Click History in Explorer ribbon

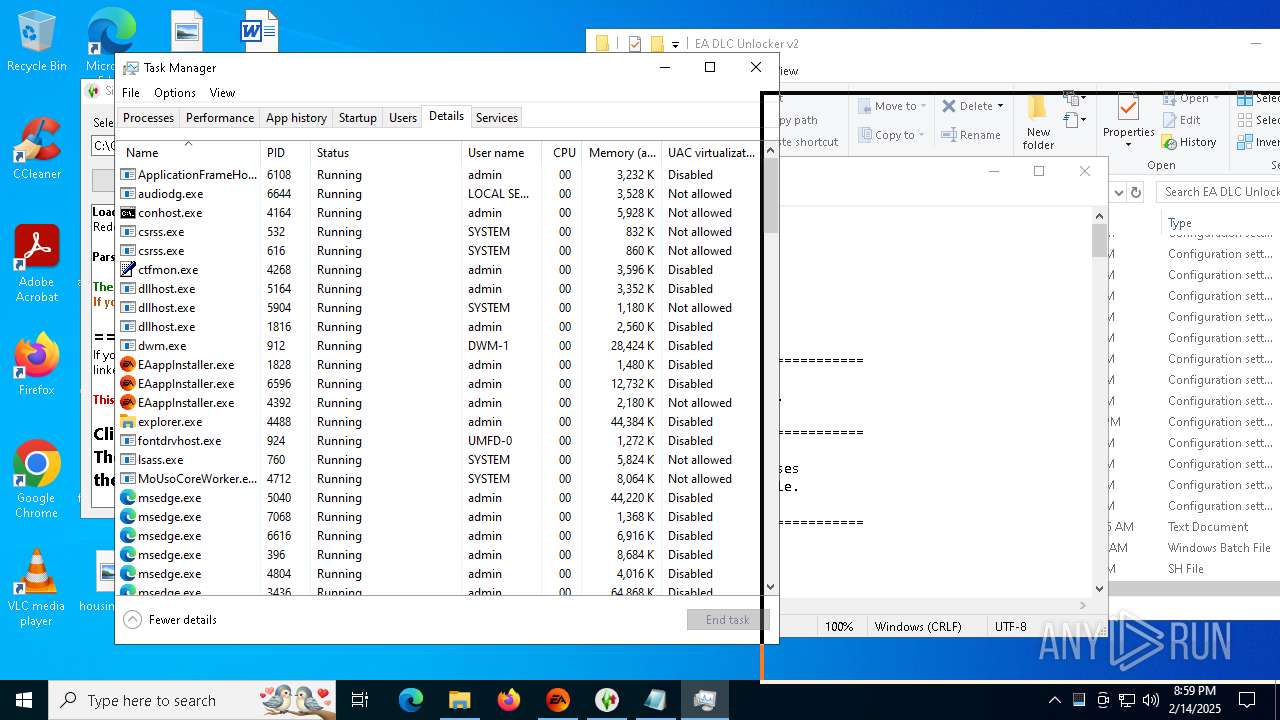tap(1189, 142)
